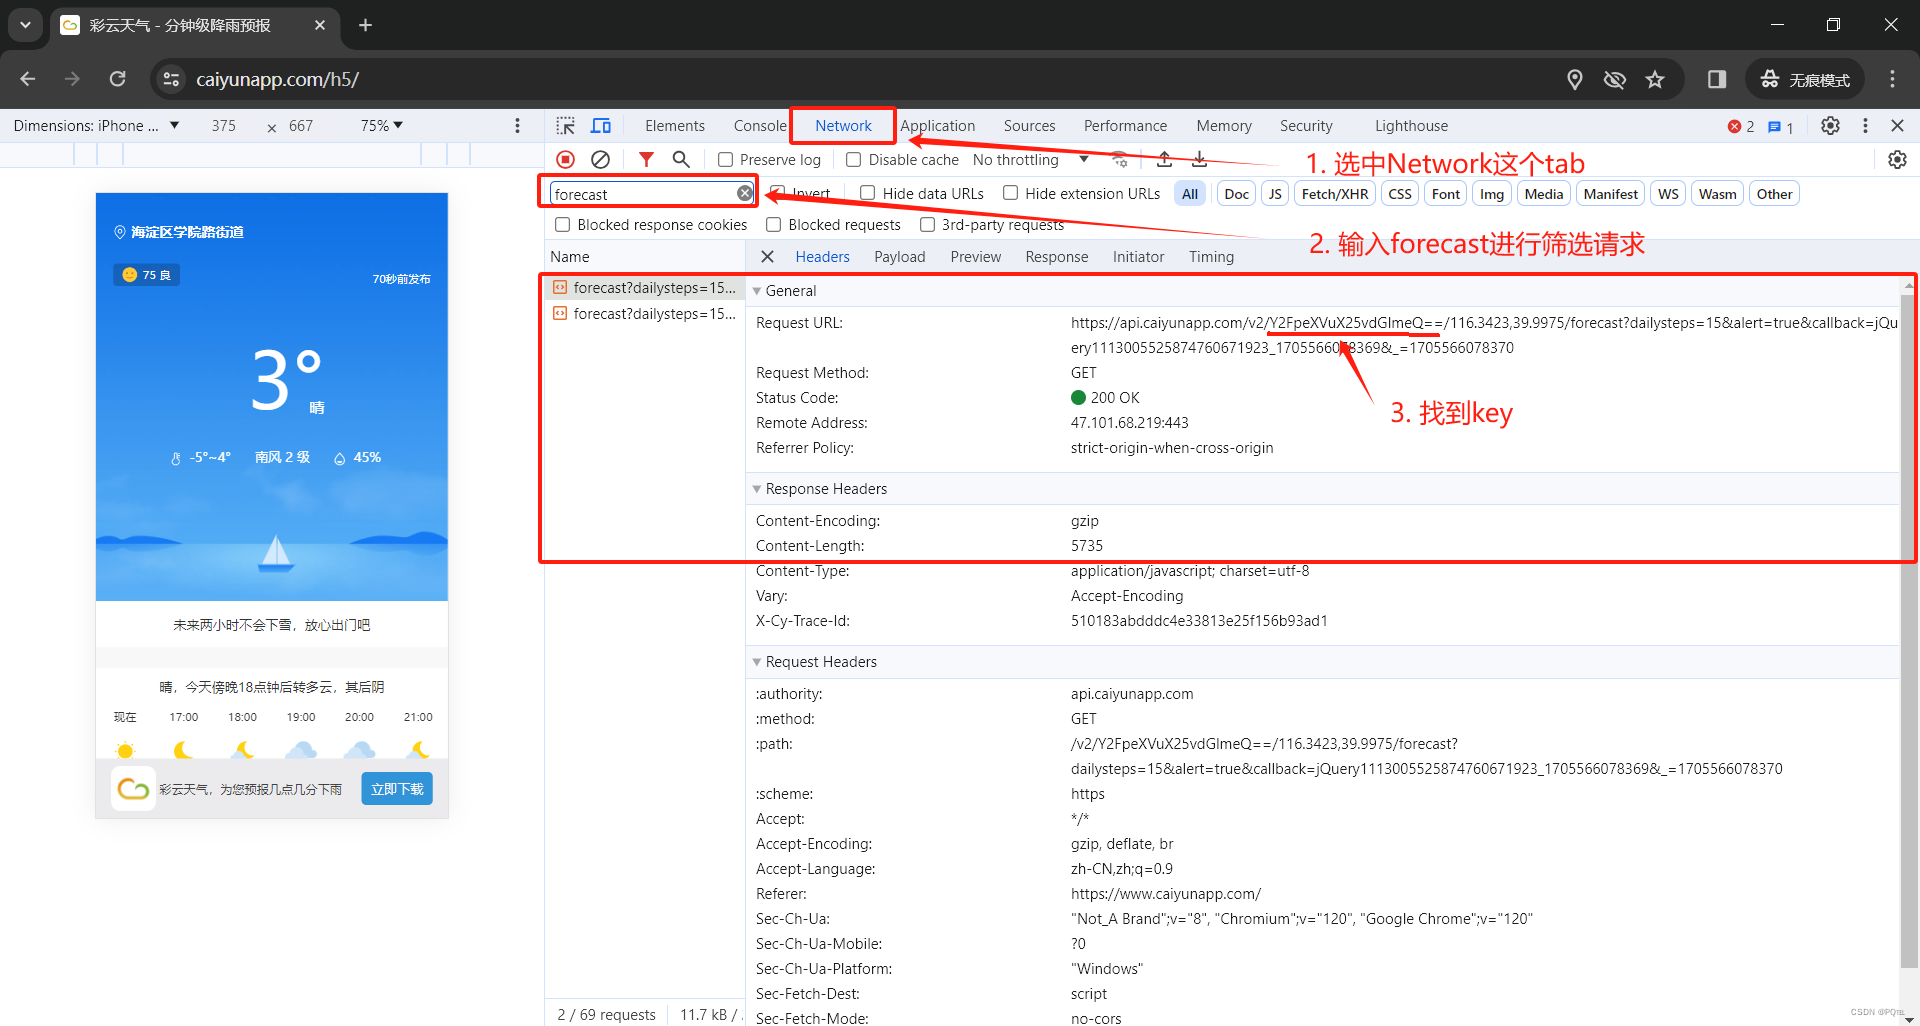The height and width of the screenshot is (1026, 1920).
Task: Switch to the Console tab
Action: click(x=760, y=126)
